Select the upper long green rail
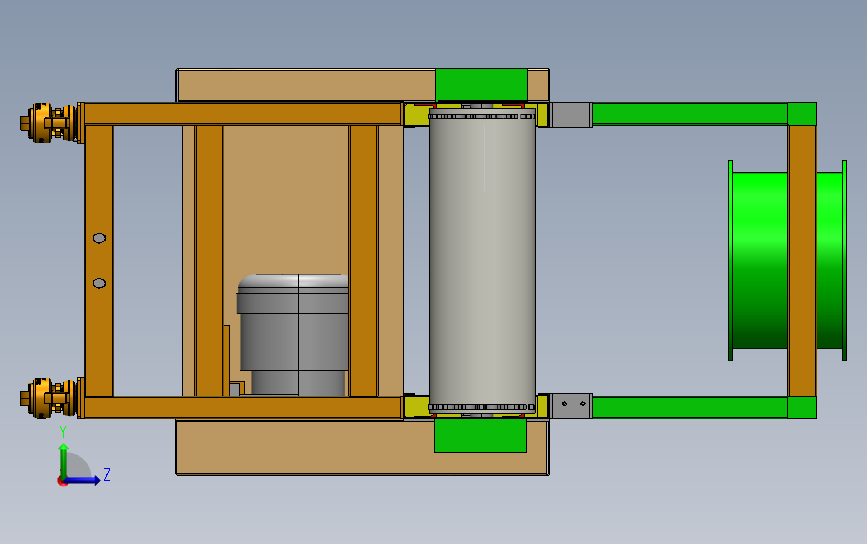 tap(690, 114)
